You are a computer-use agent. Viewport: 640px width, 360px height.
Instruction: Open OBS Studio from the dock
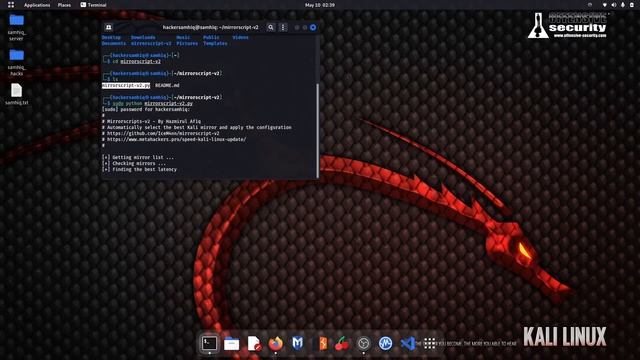click(363, 344)
